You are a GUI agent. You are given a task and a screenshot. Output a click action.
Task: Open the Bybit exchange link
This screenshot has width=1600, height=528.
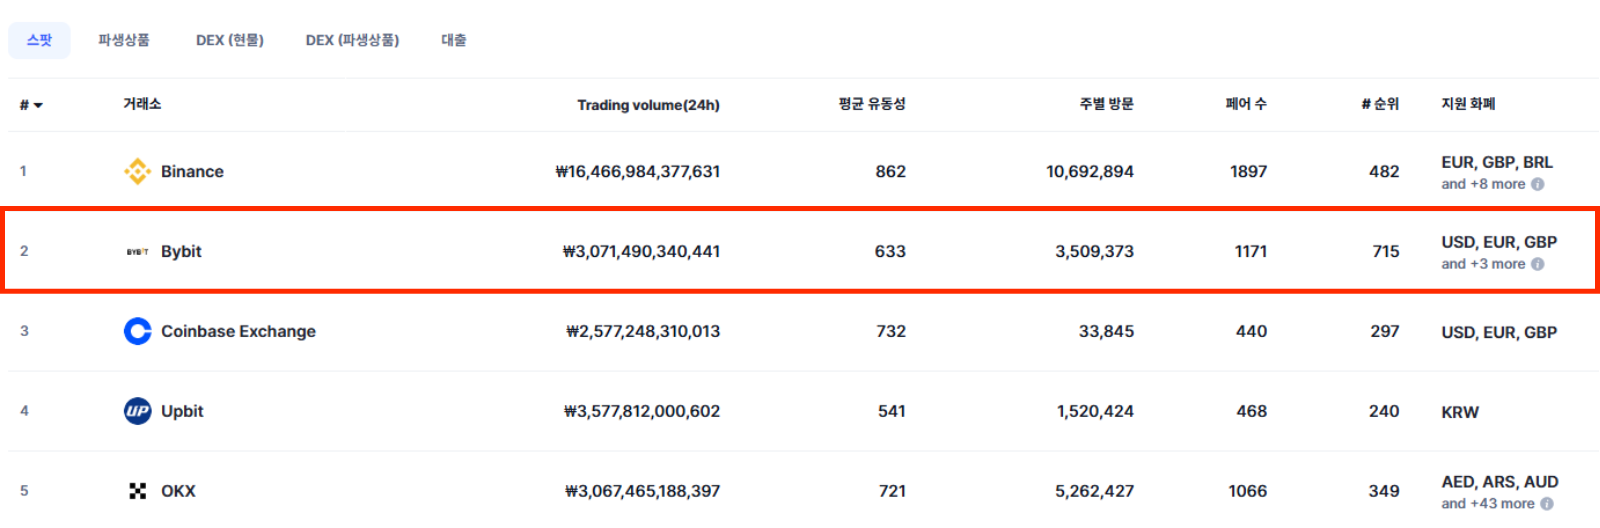click(181, 251)
